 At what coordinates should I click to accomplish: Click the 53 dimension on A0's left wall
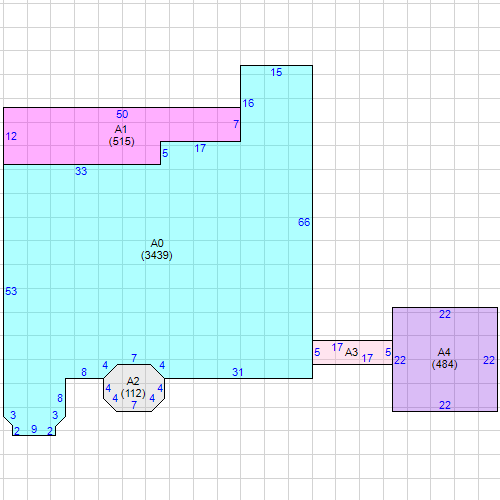11,291
